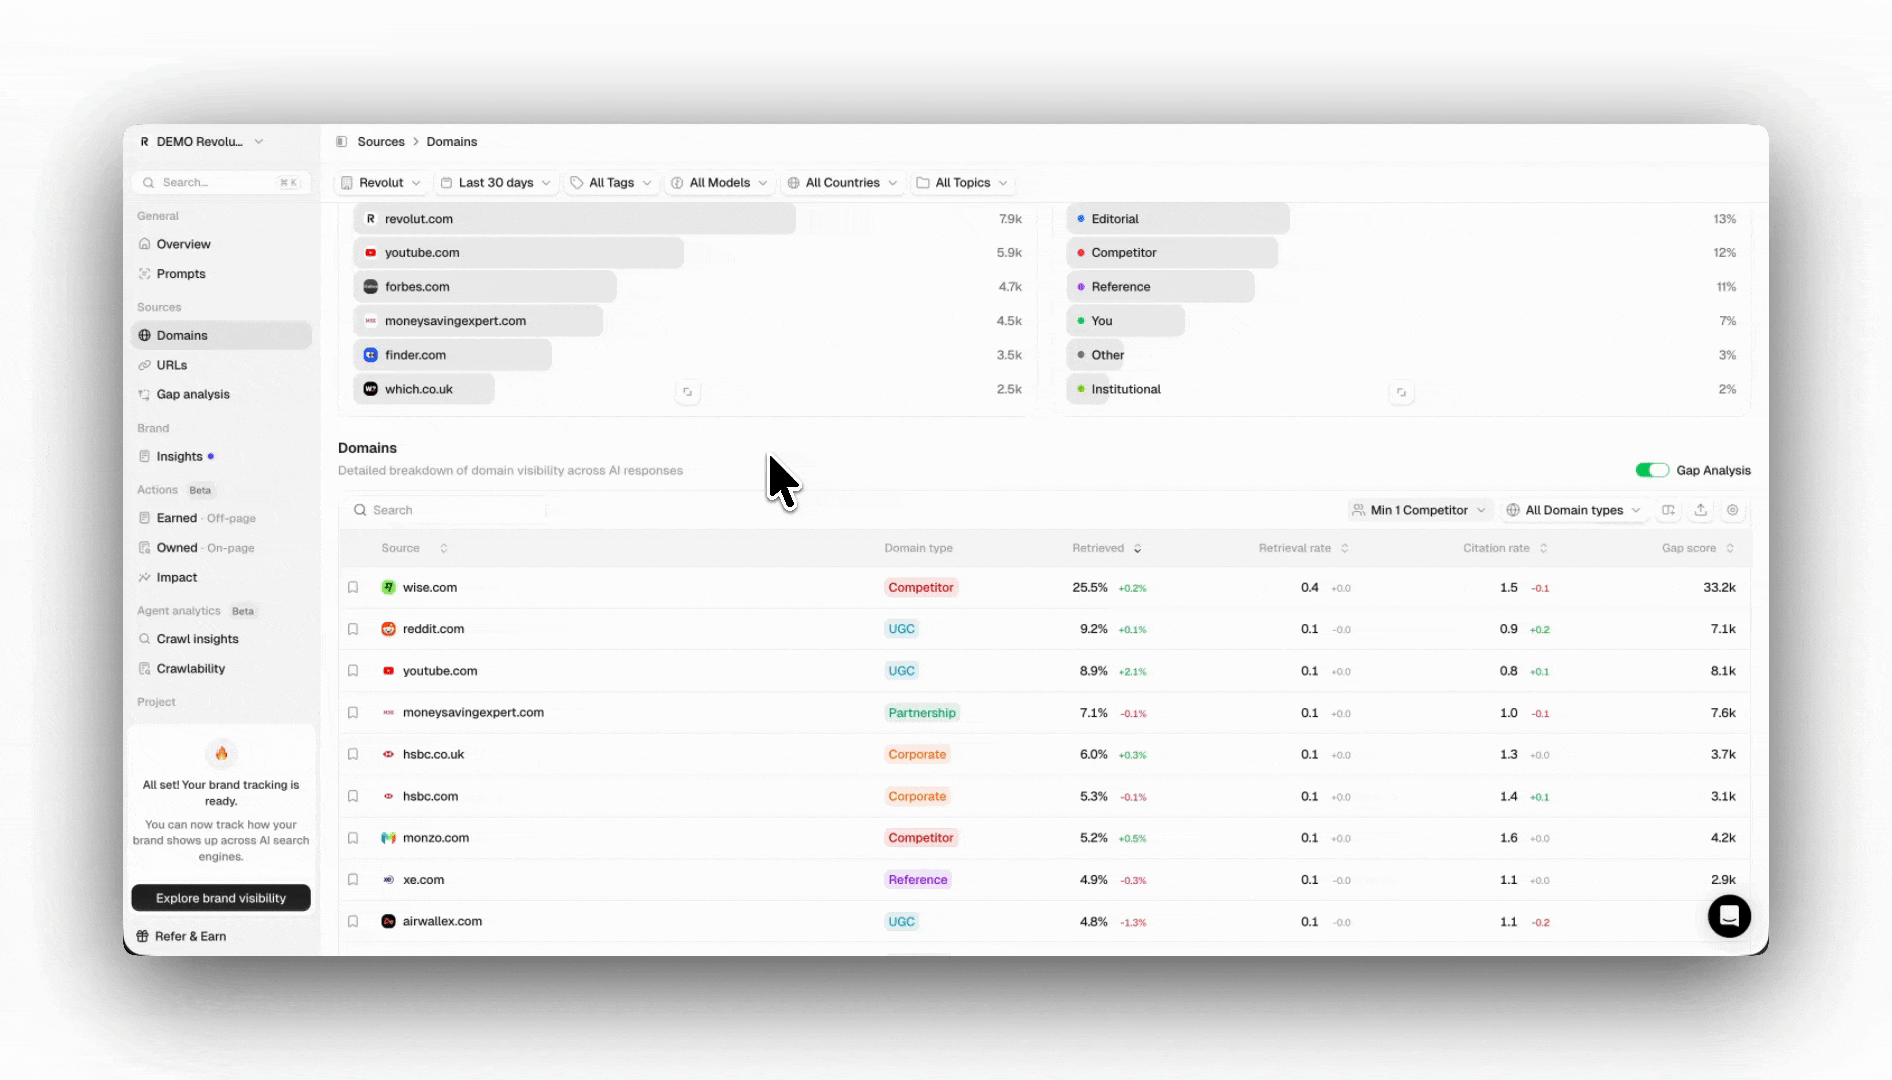
Task: Open the All Tags filter
Action: [611, 183]
